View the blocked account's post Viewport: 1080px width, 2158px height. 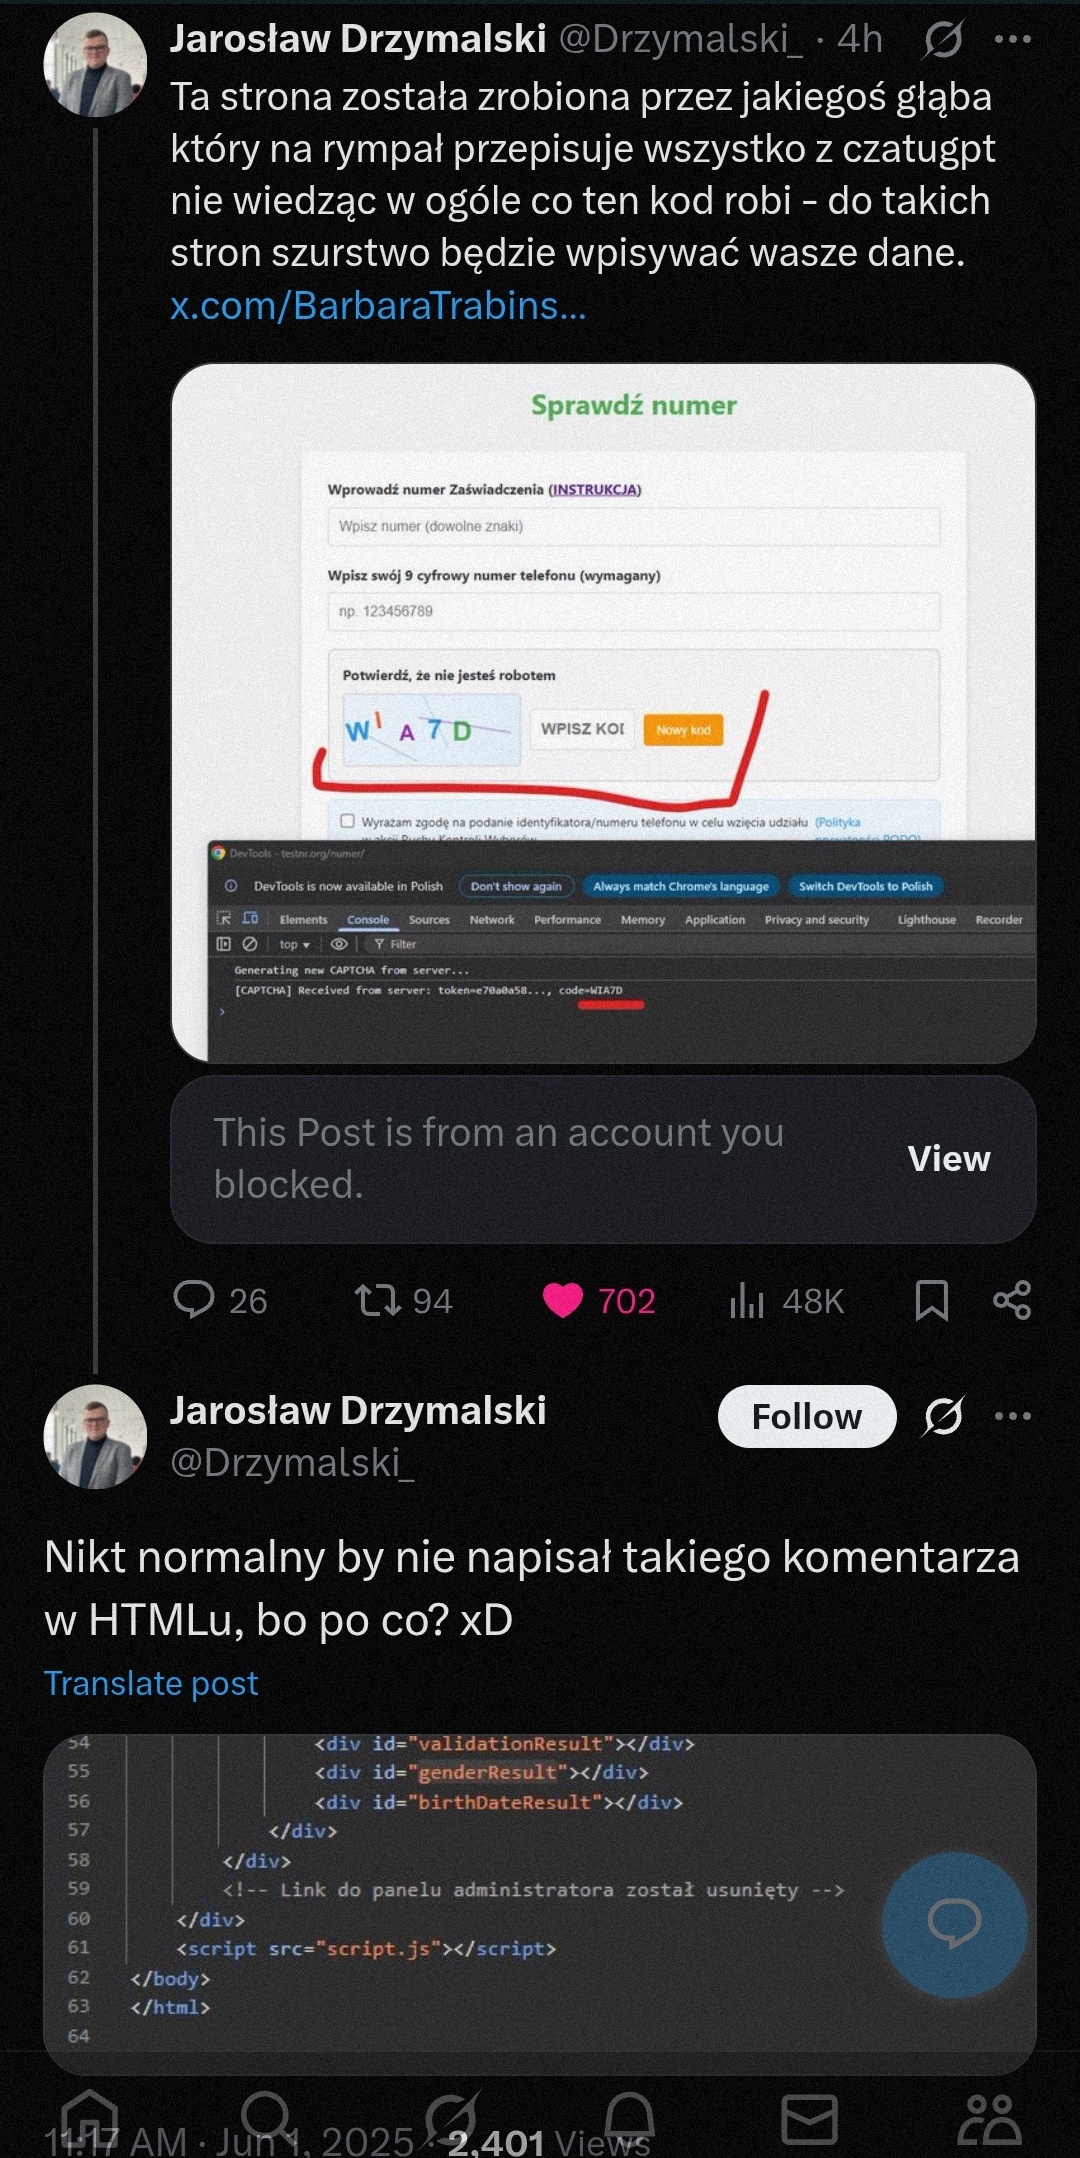coord(948,1159)
